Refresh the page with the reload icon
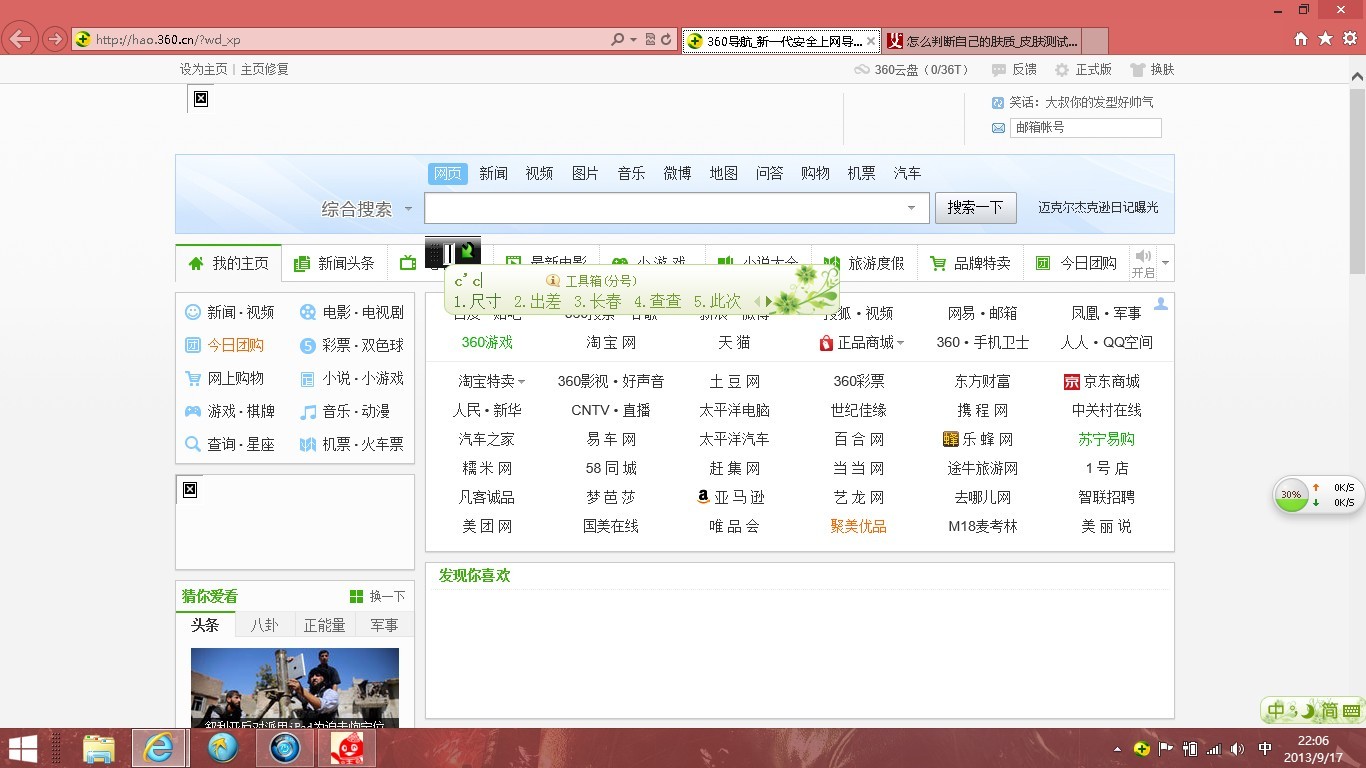Screen dimensions: 1366x768 coord(666,40)
